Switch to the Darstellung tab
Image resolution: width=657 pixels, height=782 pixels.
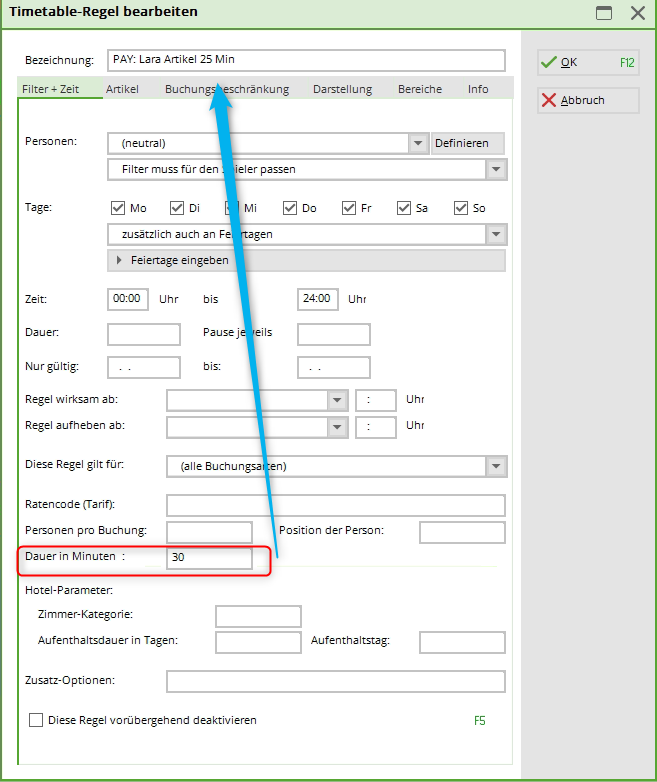342,89
